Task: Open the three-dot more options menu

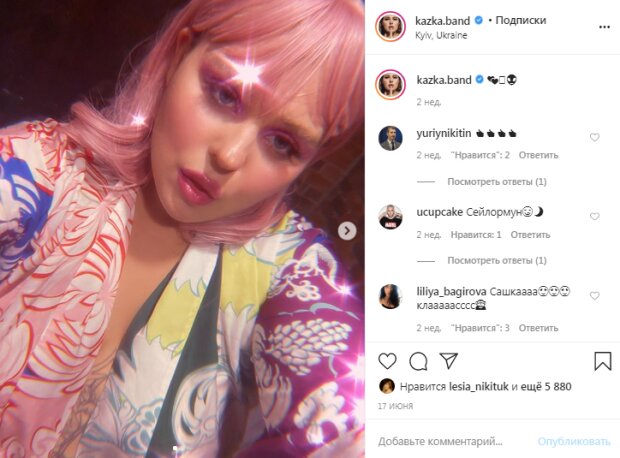Action: [x=604, y=27]
